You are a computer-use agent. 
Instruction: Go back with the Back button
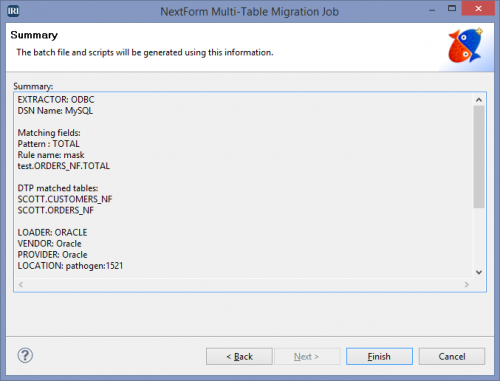pos(239,356)
